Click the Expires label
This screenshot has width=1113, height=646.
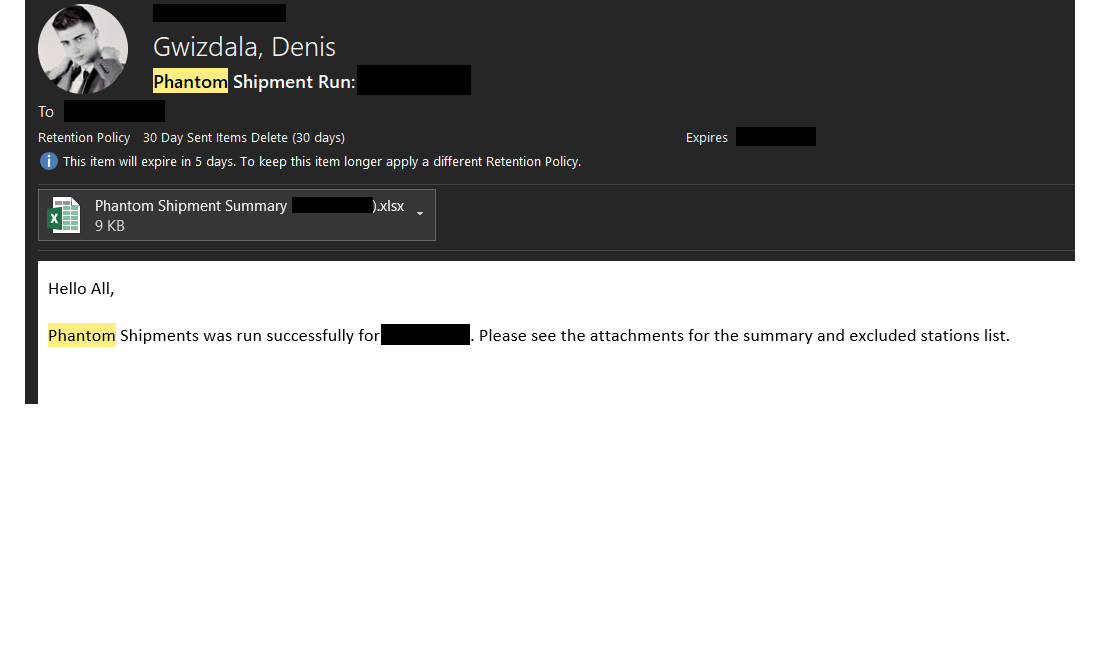(x=706, y=138)
